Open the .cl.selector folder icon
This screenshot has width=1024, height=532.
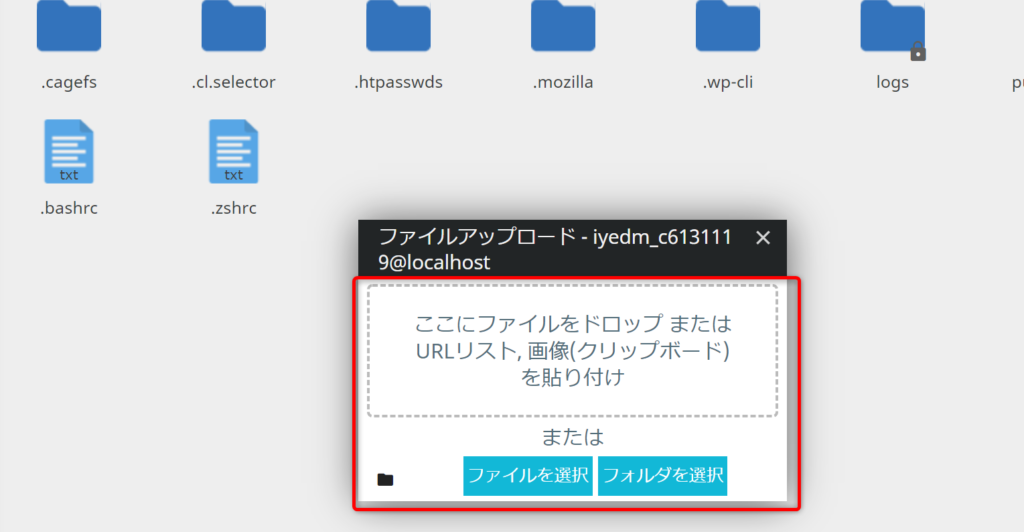click(x=233, y=25)
